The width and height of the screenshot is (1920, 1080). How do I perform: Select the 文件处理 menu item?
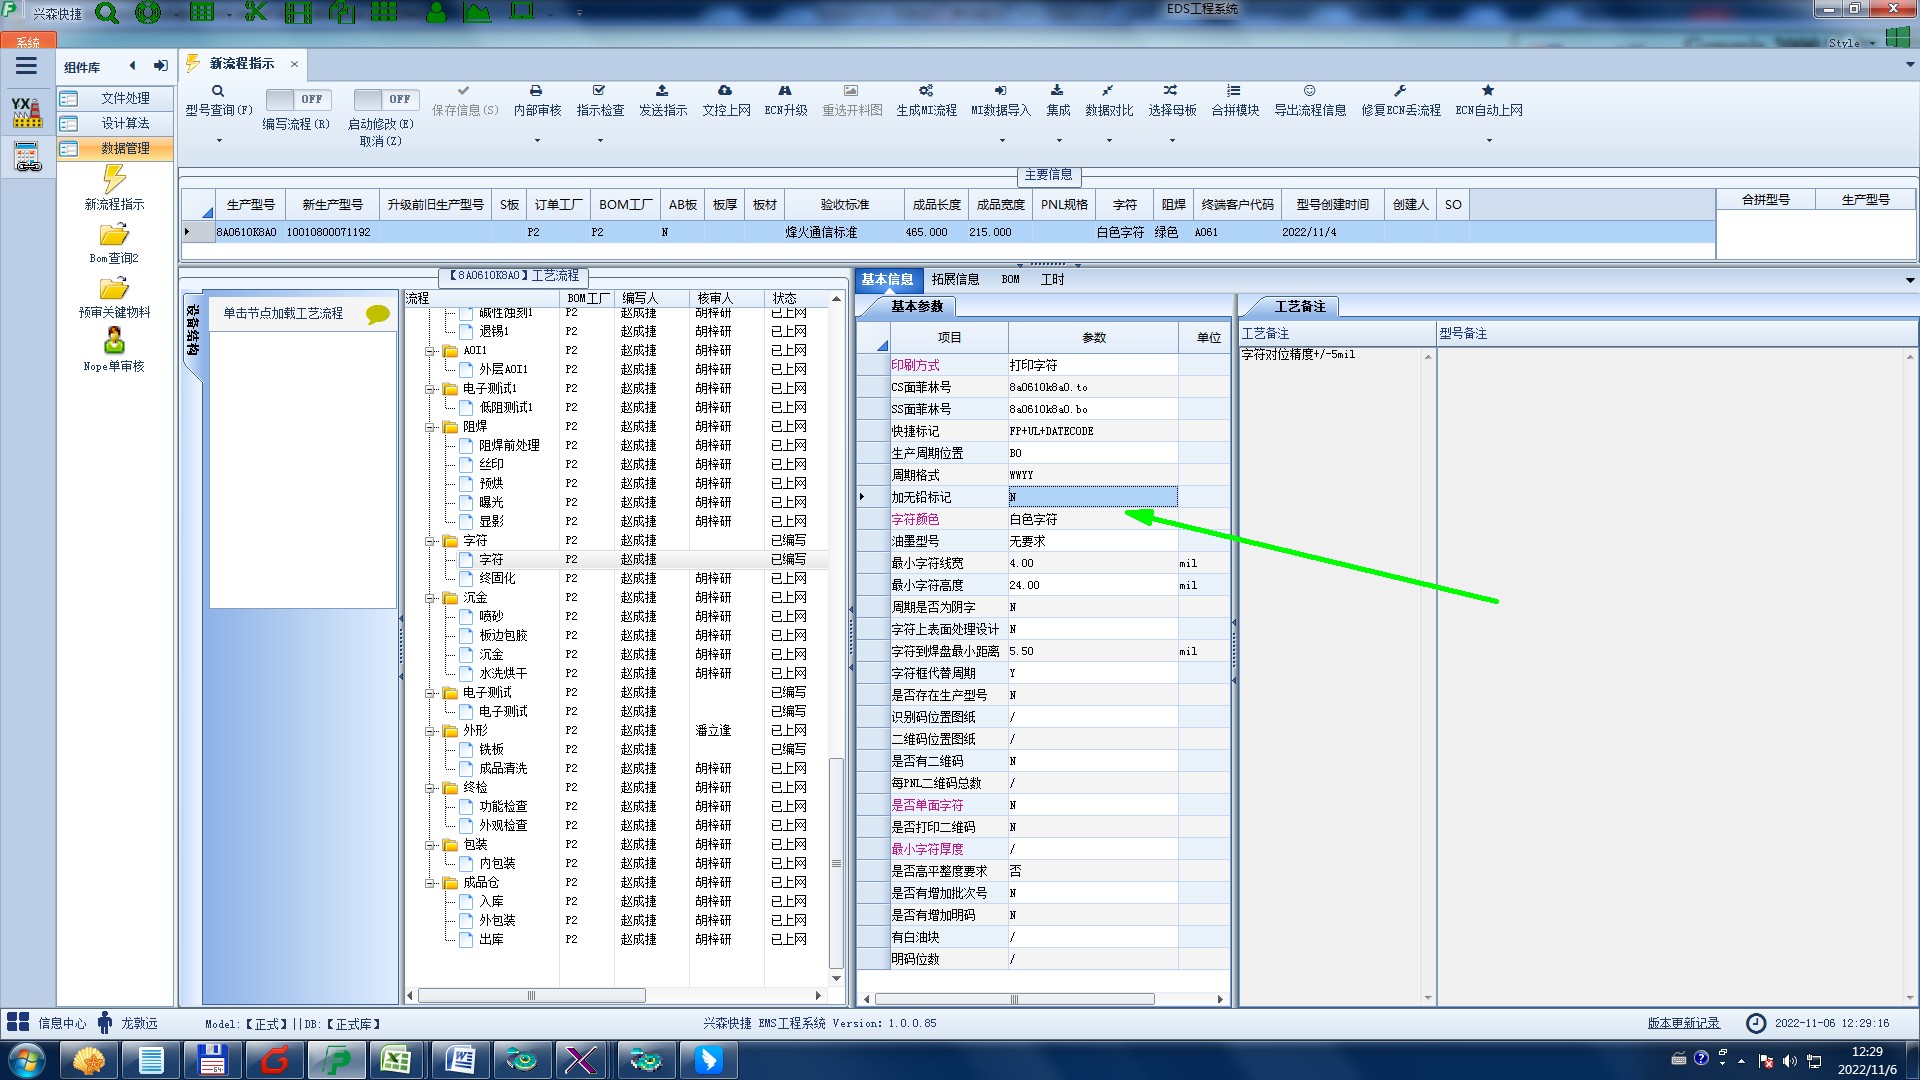pyautogui.click(x=115, y=98)
